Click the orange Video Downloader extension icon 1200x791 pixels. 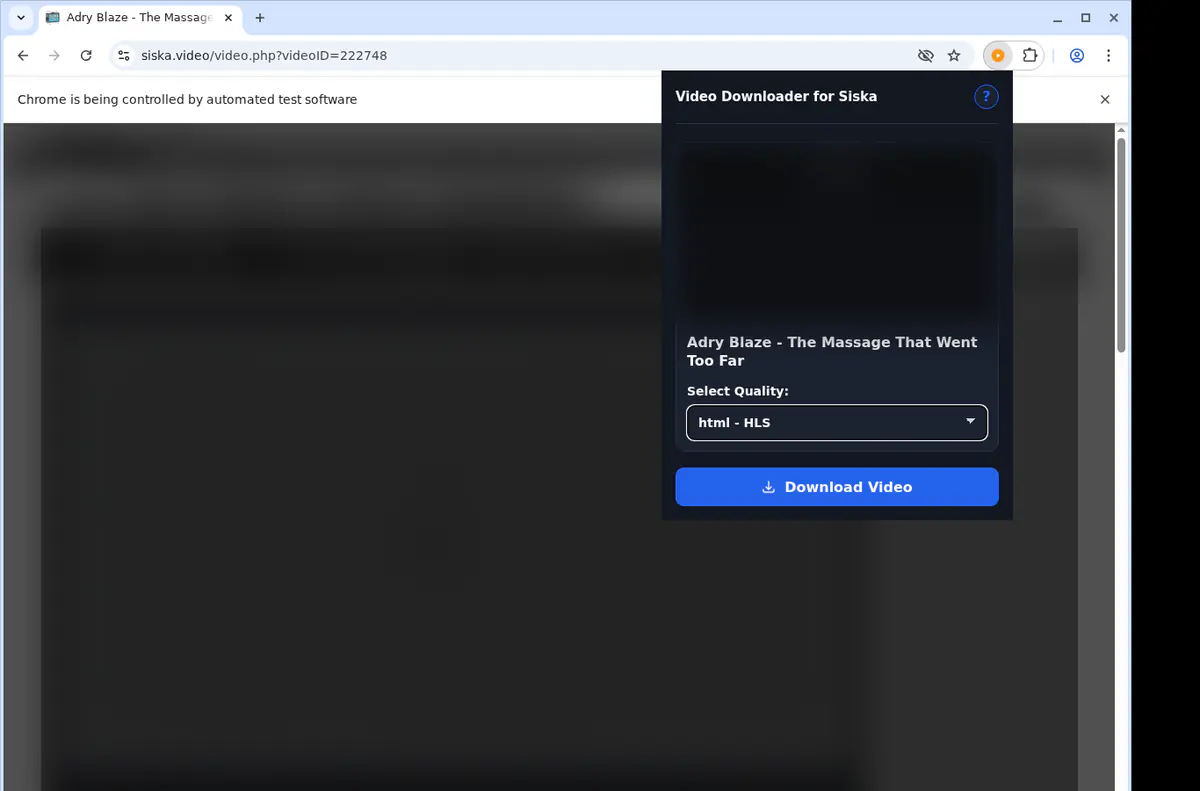(998, 56)
